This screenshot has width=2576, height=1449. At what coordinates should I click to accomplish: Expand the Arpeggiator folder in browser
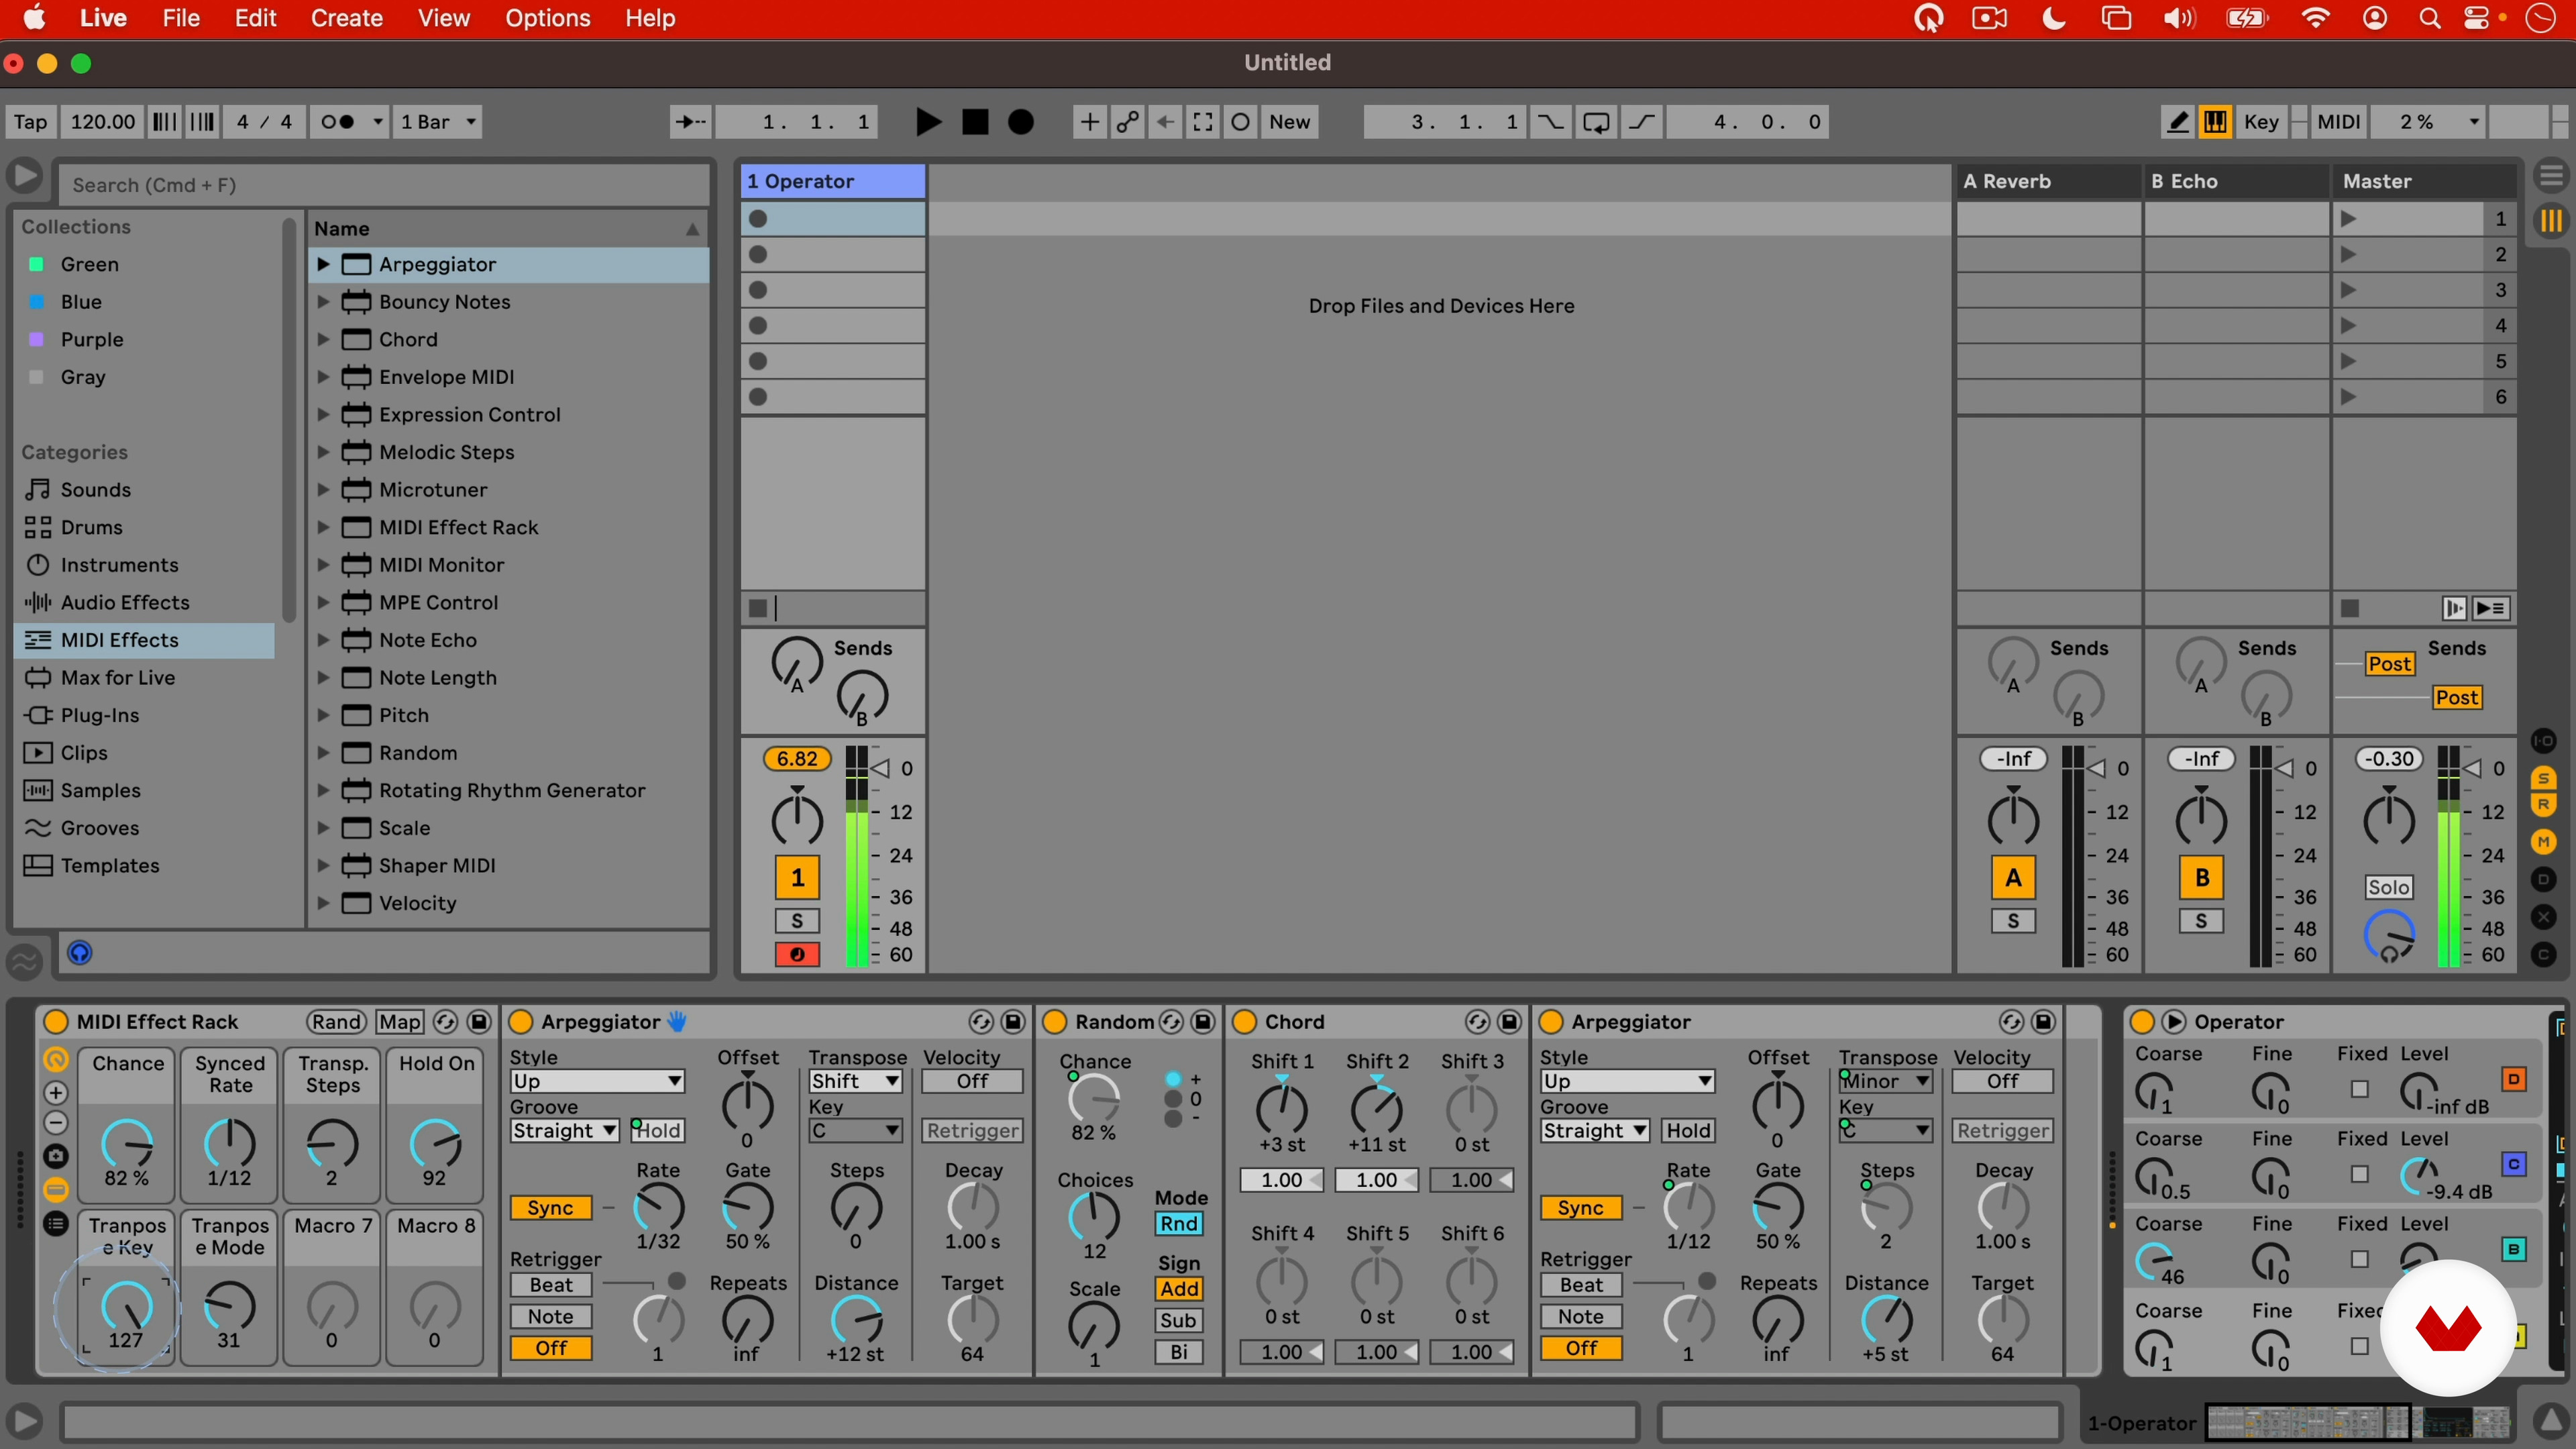point(323,264)
